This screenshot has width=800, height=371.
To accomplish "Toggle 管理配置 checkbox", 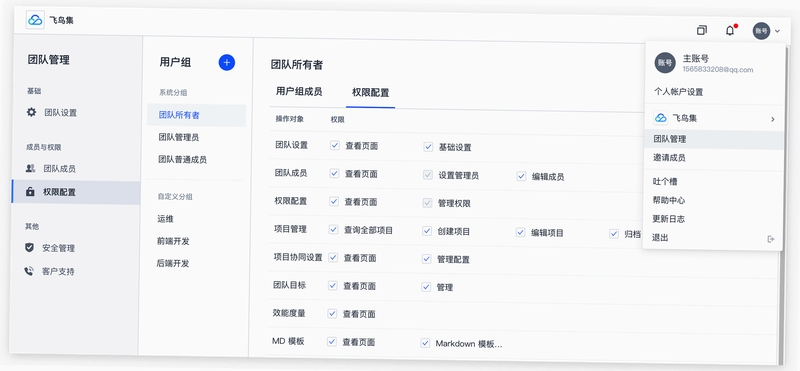I will 427,259.
